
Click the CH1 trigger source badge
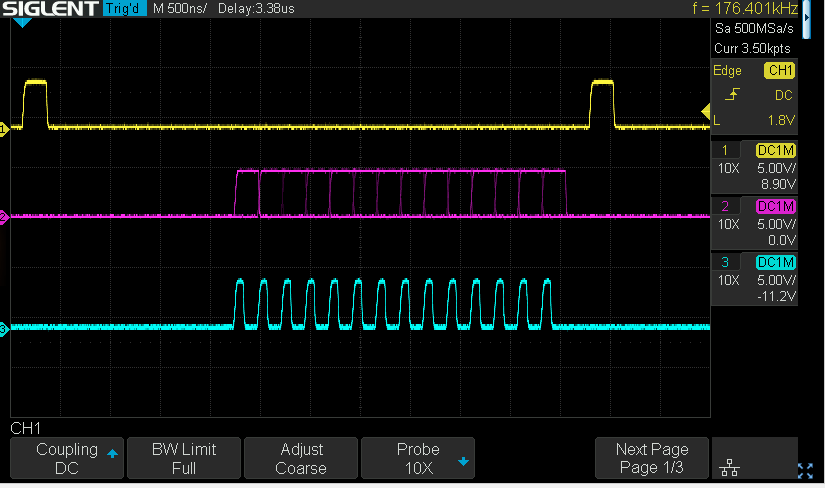[x=780, y=71]
